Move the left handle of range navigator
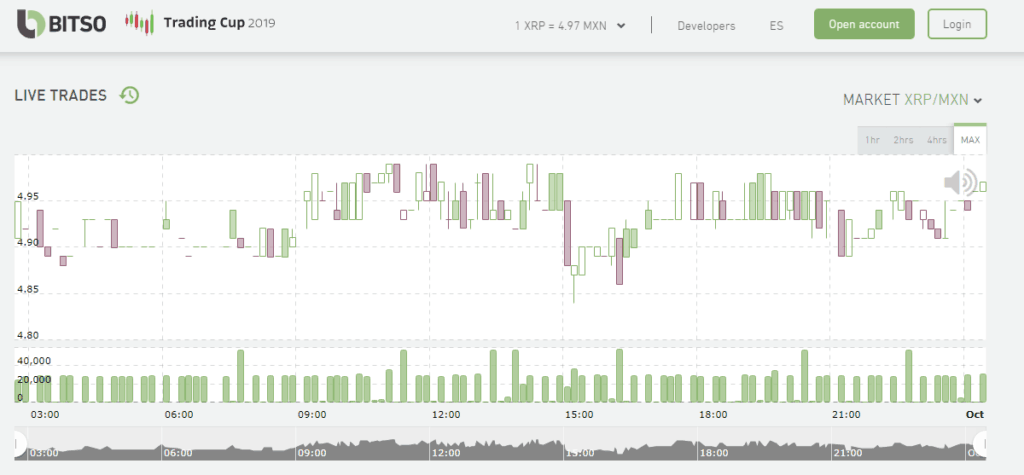 point(19,444)
